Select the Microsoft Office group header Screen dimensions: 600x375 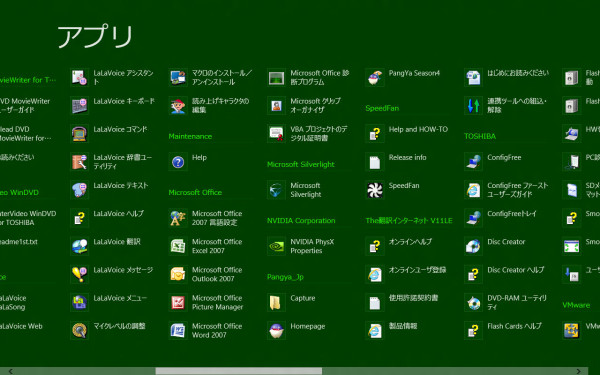click(x=195, y=192)
